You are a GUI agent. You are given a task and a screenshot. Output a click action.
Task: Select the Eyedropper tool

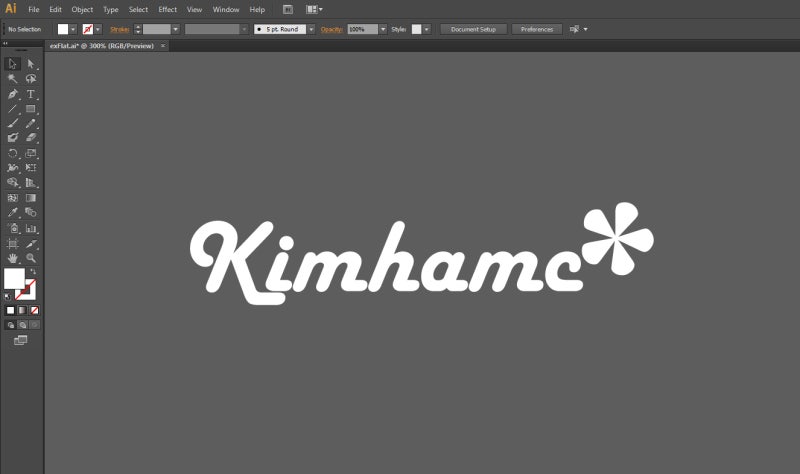point(12,213)
